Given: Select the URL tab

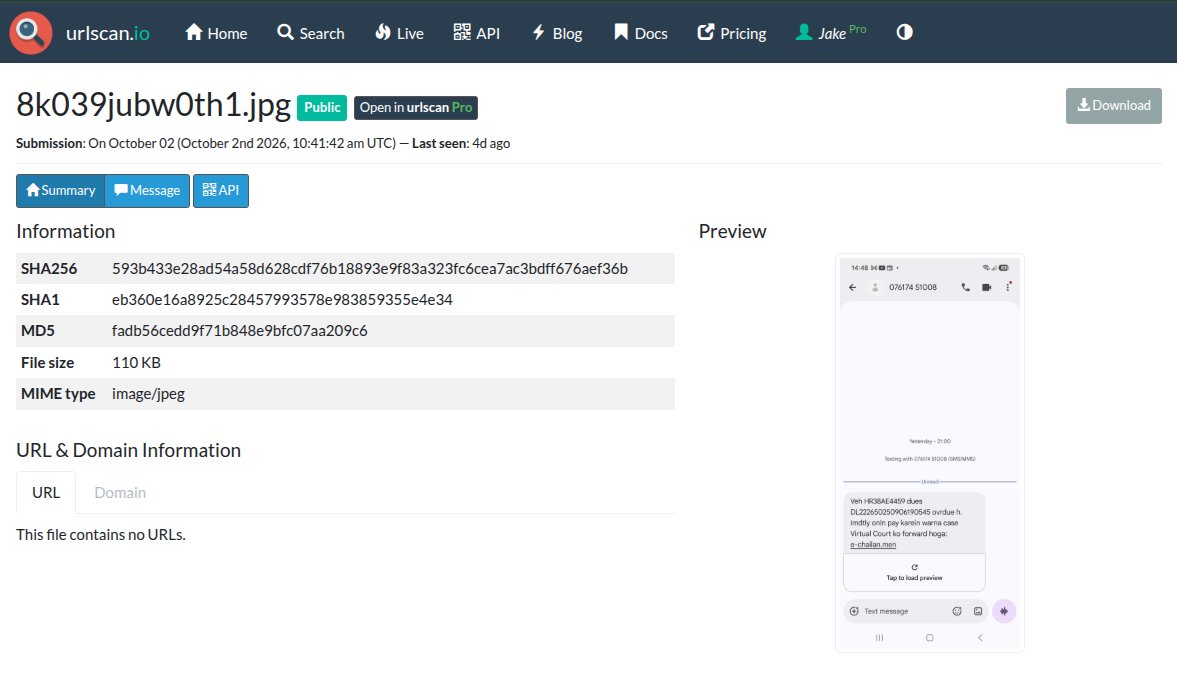Looking at the screenshot, I should coord(46,493).
